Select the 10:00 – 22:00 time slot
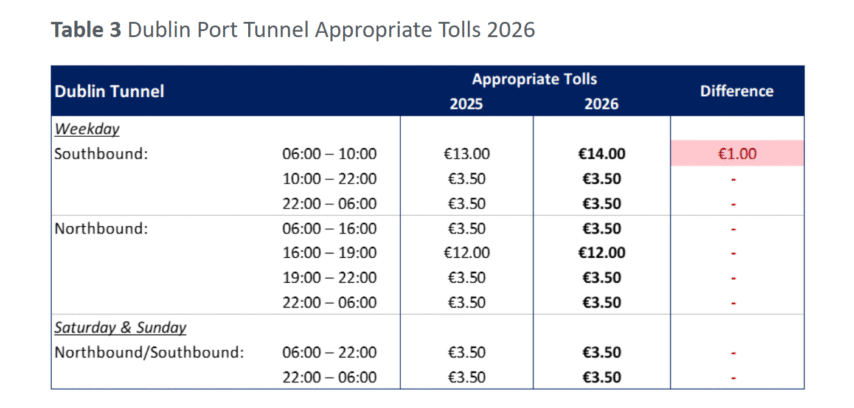The width and height of the screenshot is (854, 408). tap(329, 179)
